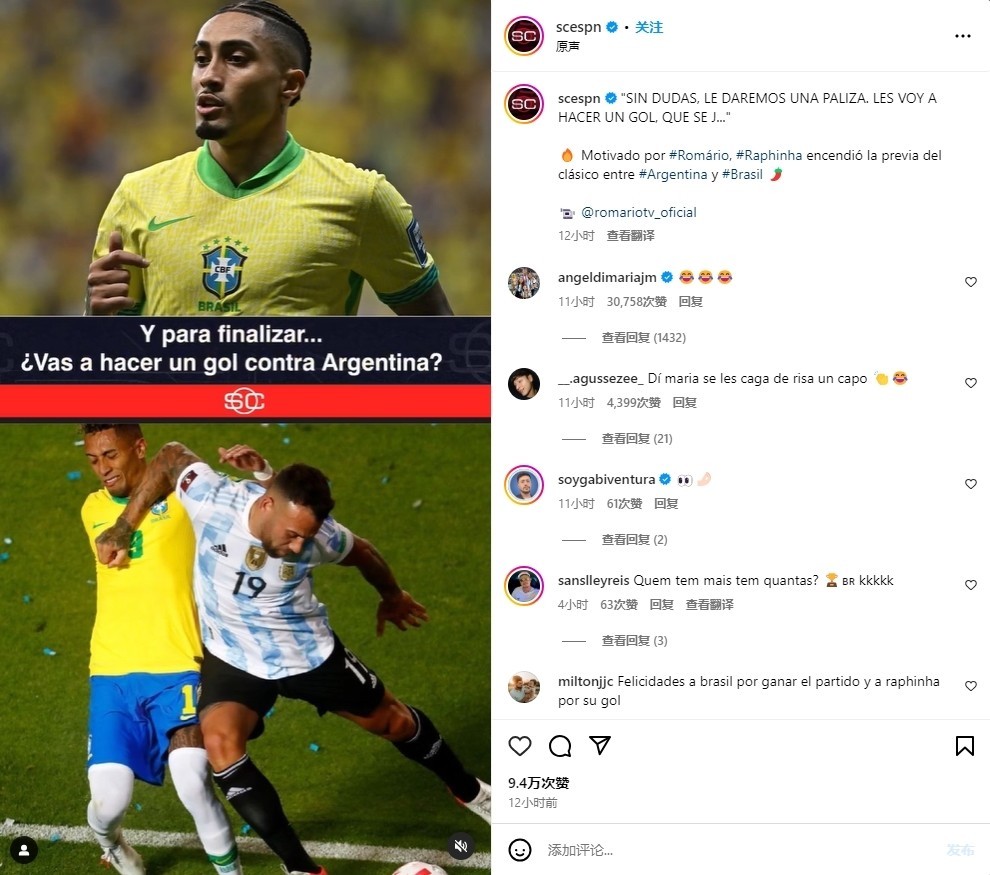990x875 pixels.
Task: Open the #Raphinha hashtag
Action: [x=768, y=155]
